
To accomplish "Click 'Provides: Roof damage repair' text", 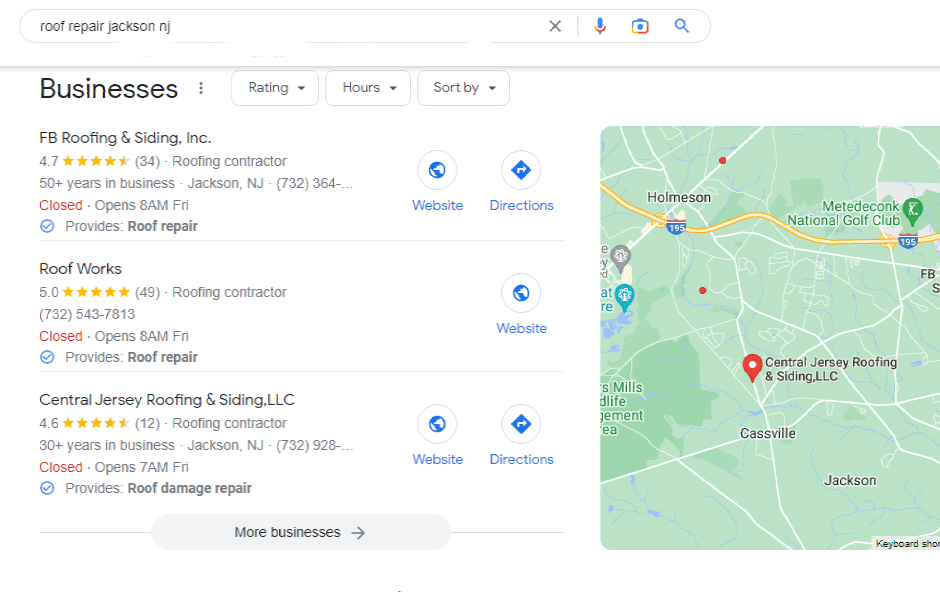I will click(158, 488).
